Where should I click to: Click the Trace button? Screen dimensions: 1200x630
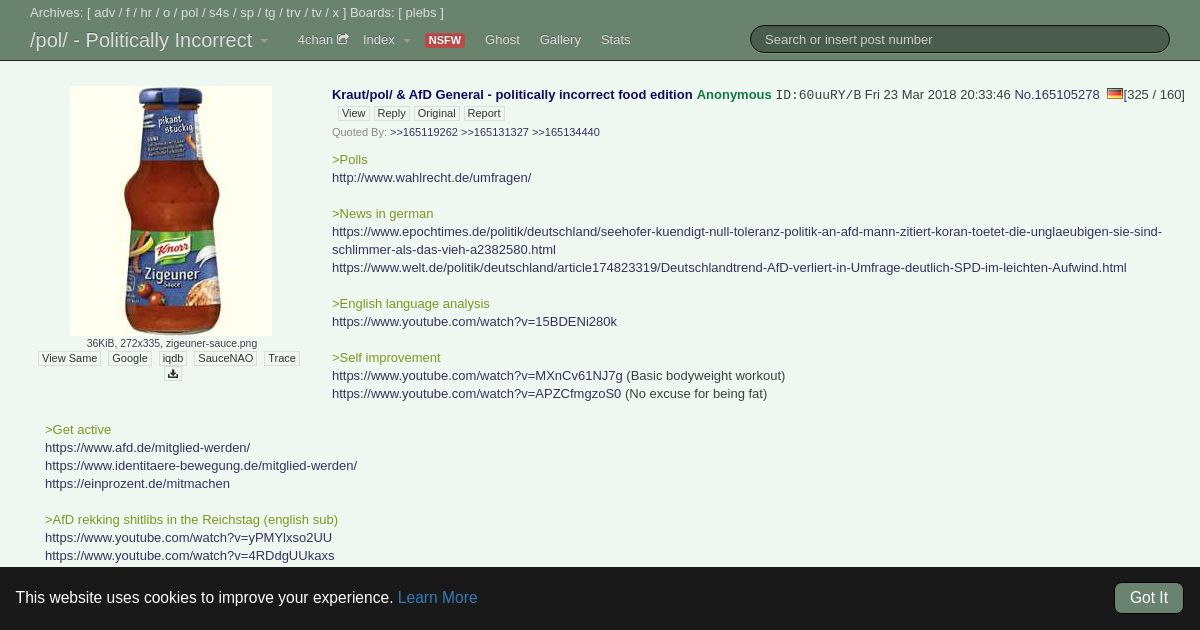point(282,358)
